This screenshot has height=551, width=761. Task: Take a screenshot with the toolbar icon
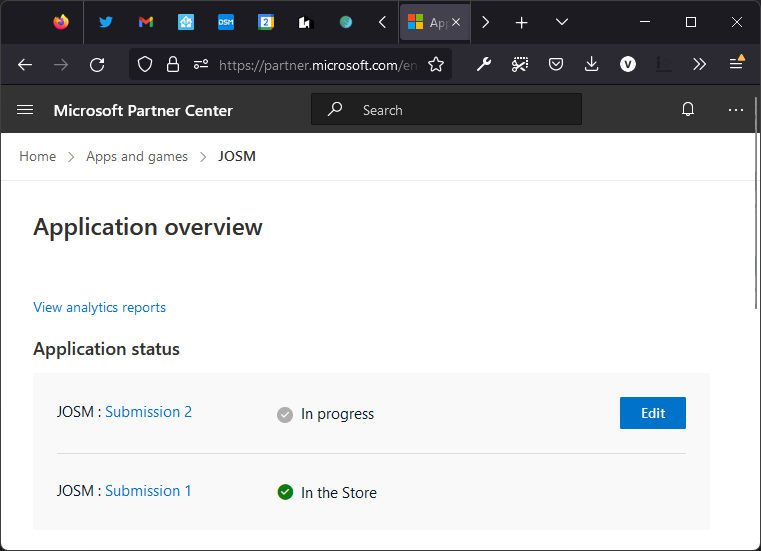[x=520, y=64]
